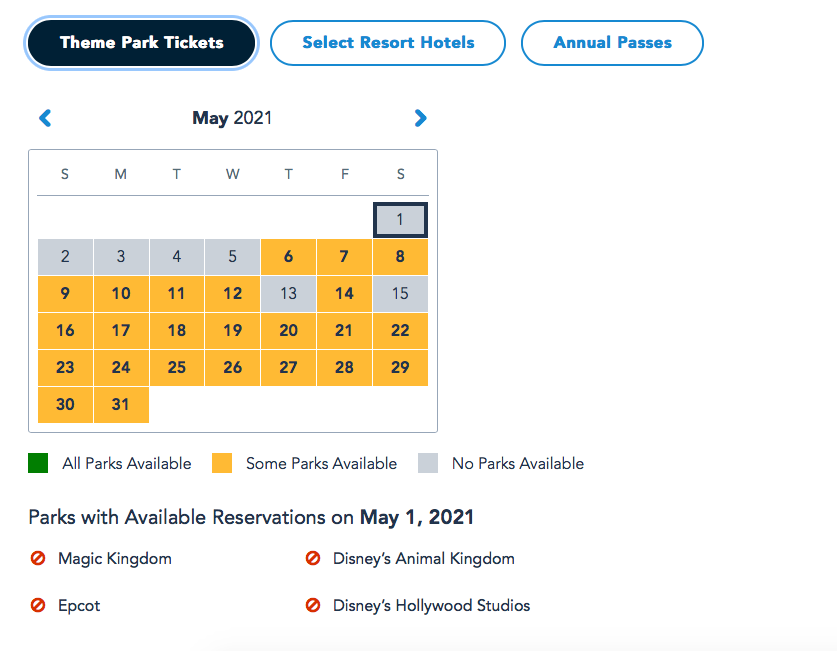
Task: Go to the previous month arrow
Action: [45, 118]
